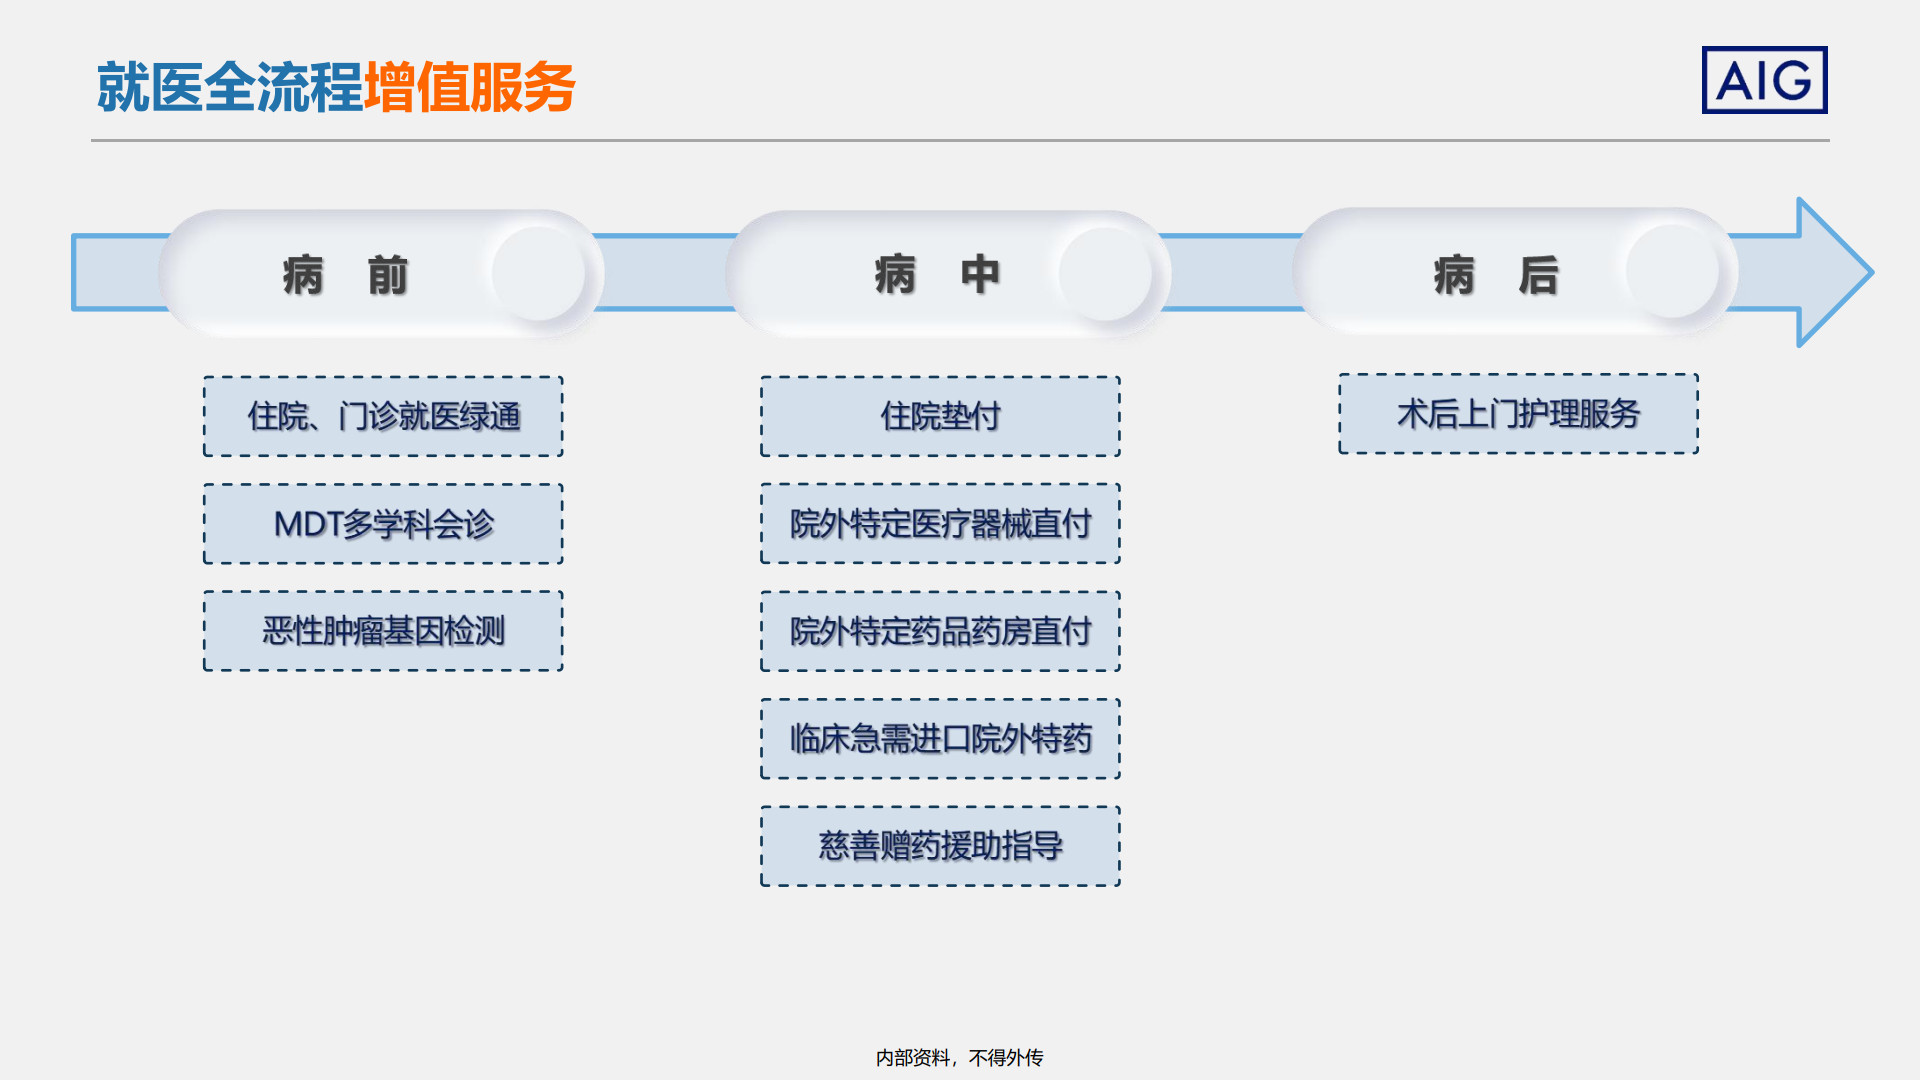This screenshot has height=1080, width=1920.
Task: Select the 病后 stage label
Action: click(x=1495, y=275)
